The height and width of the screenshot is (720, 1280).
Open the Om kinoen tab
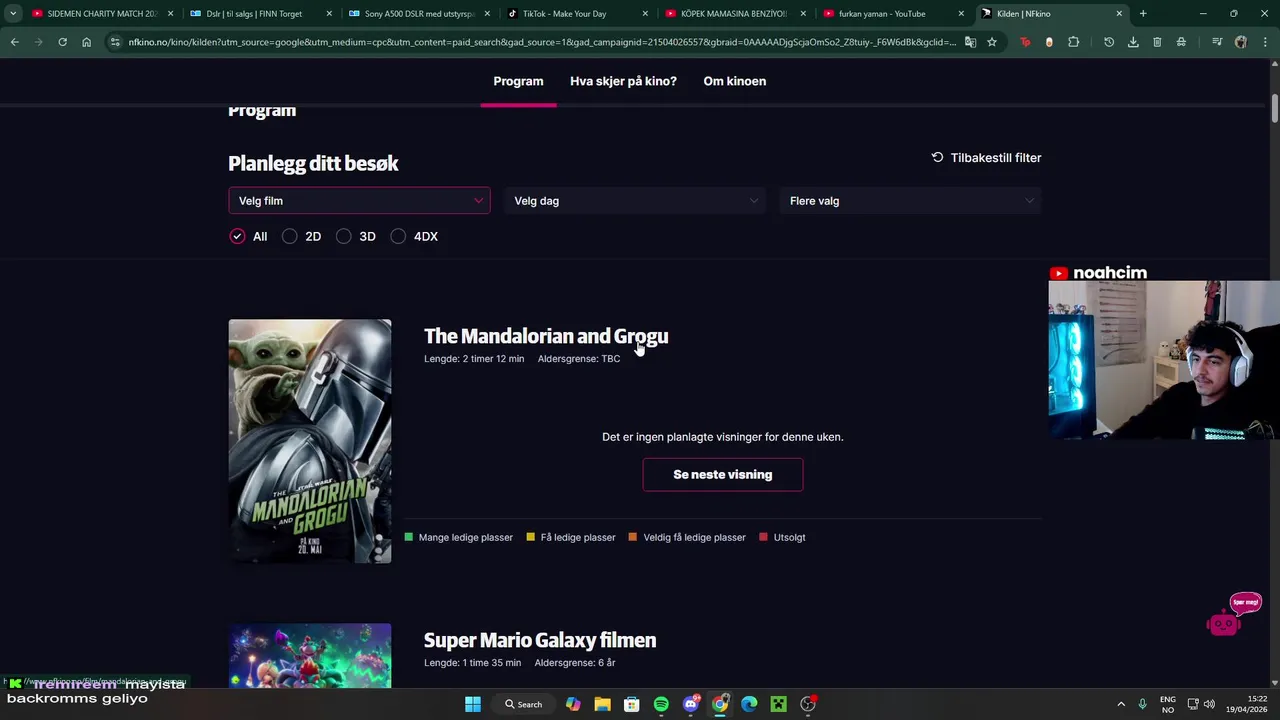point(735,81)
